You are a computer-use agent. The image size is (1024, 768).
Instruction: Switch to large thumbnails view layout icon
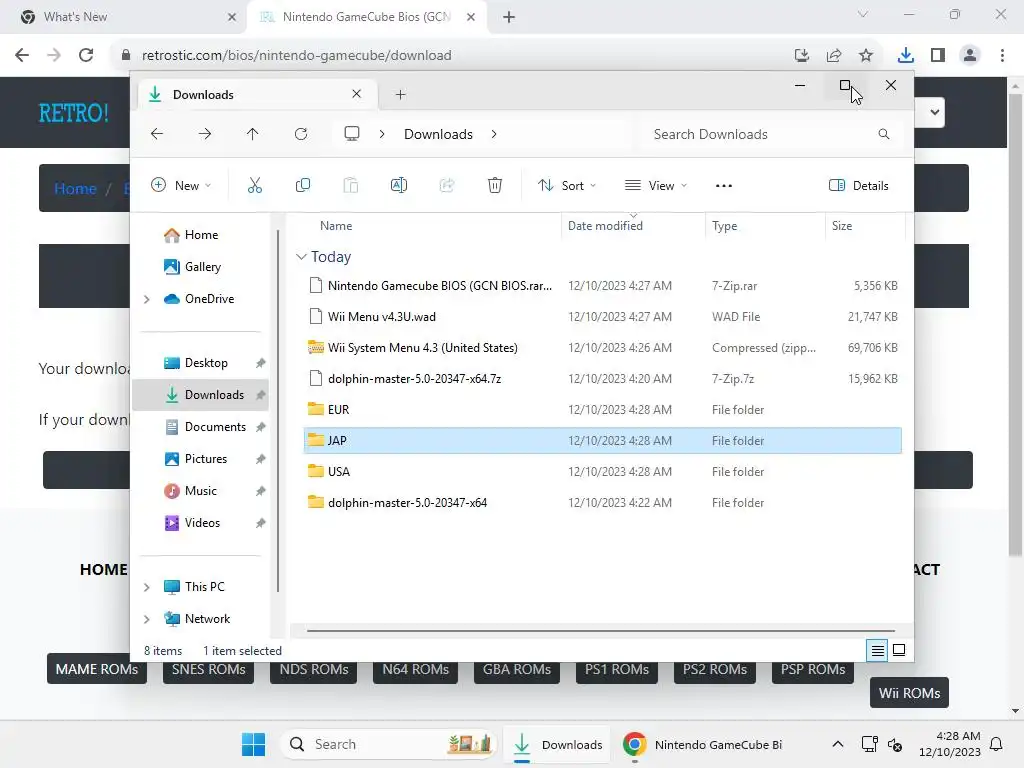[x=899, y=650]
